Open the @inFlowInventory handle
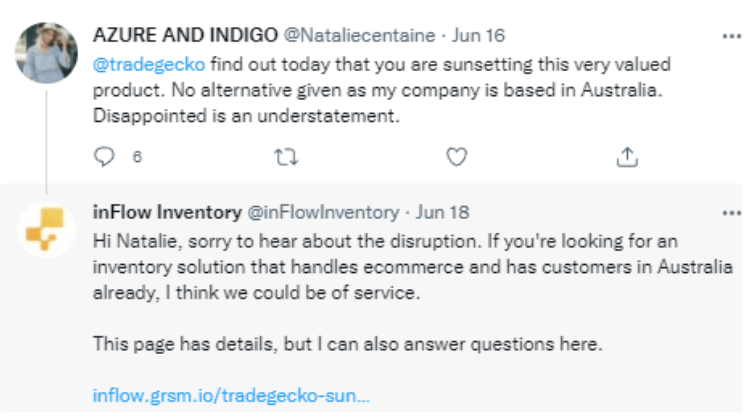 coord(323,212)
